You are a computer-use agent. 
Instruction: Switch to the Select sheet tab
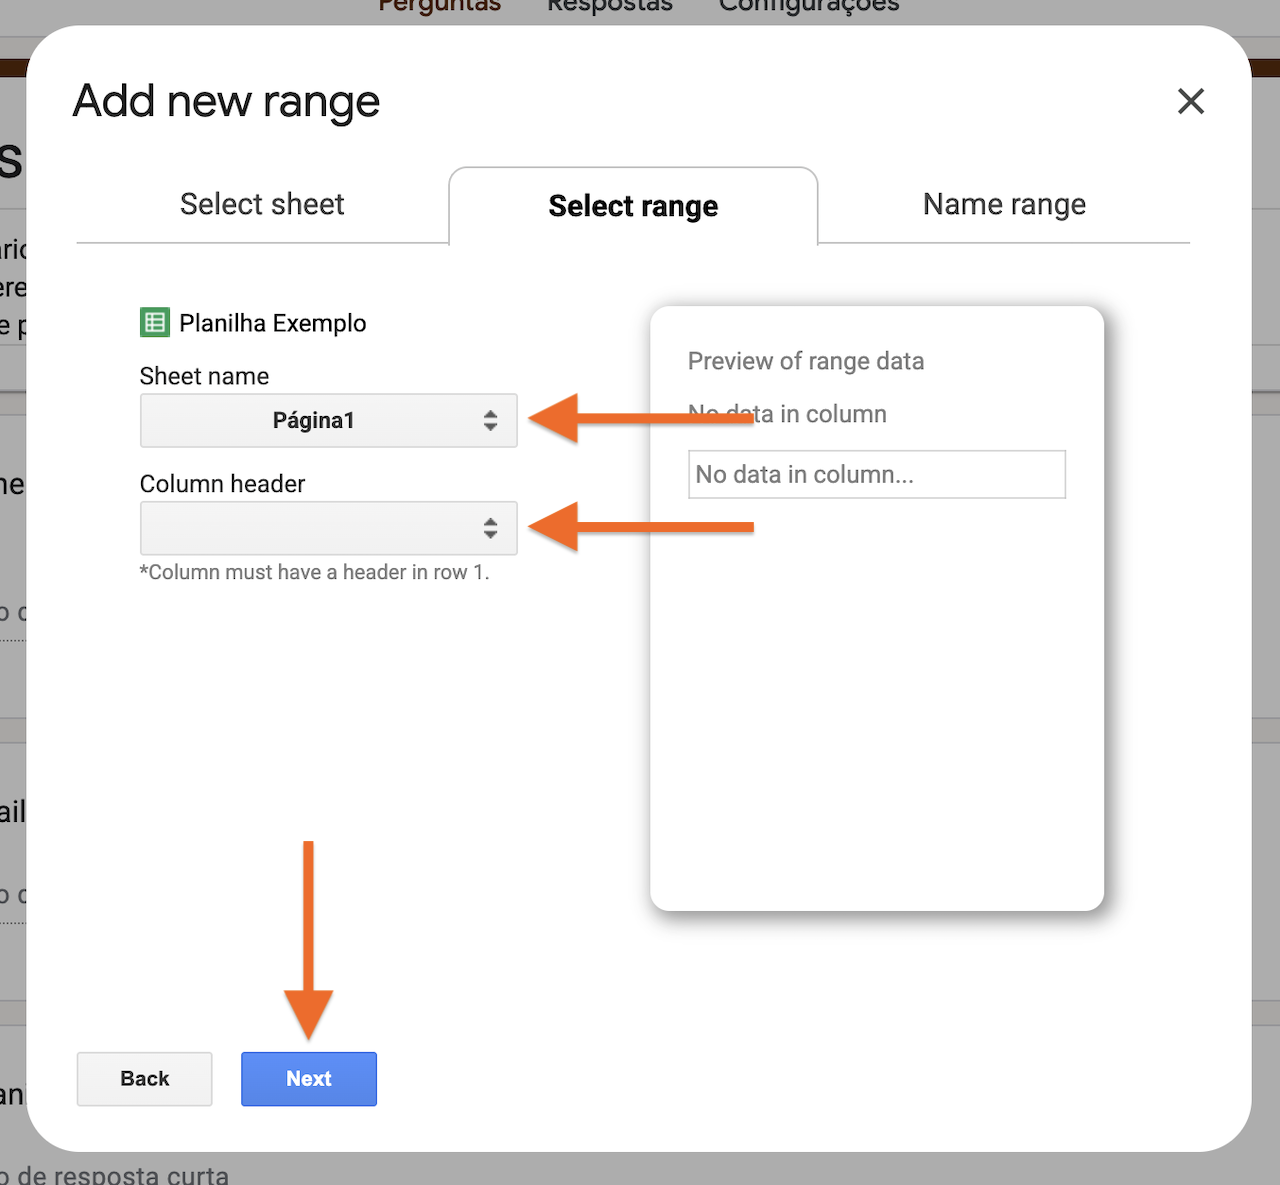pyautogui.click(x=261, y=204)
